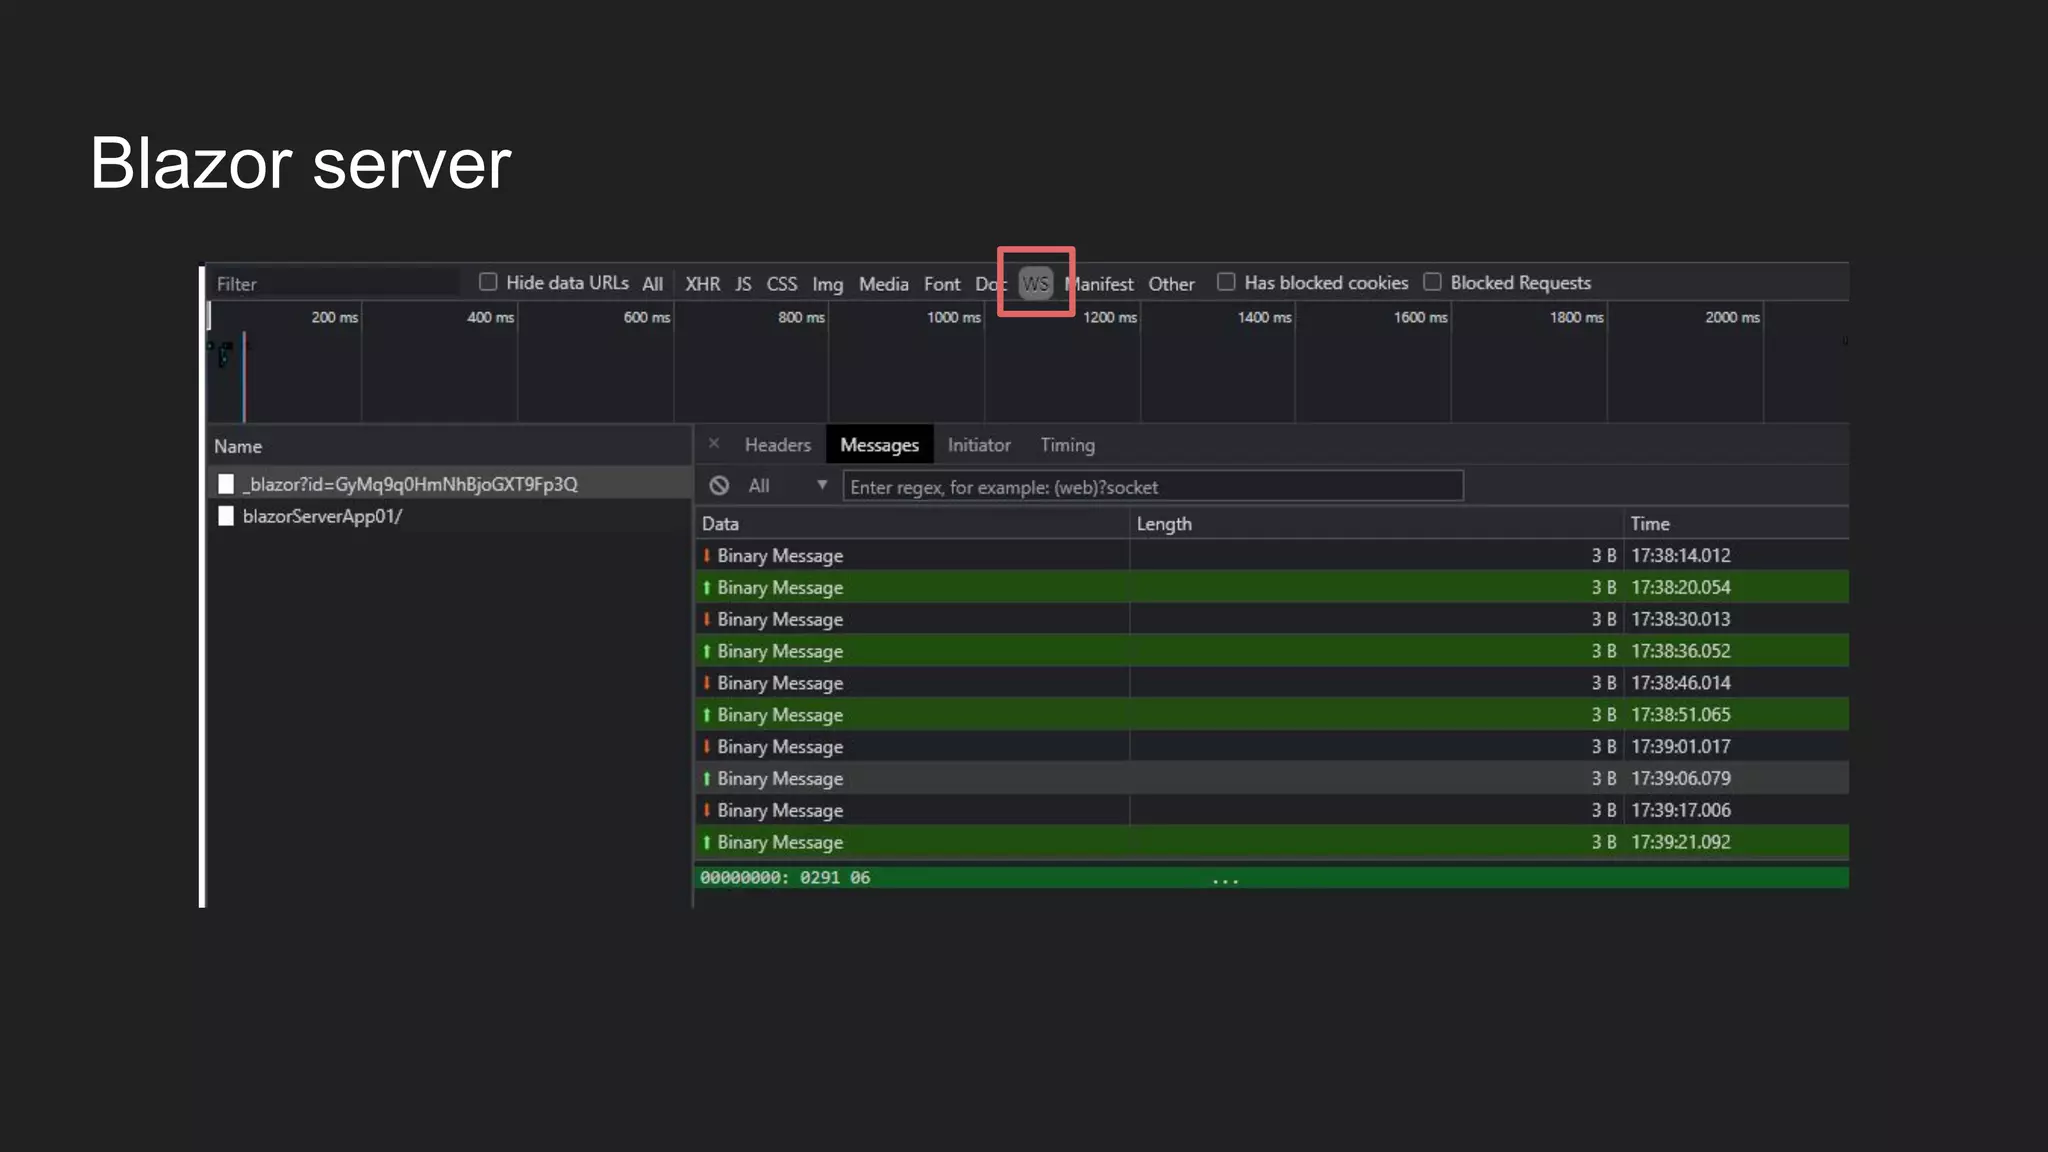Screen dimensions: 2048x1152
Task: Show the Timing tab
Action: click(1067, 445)
